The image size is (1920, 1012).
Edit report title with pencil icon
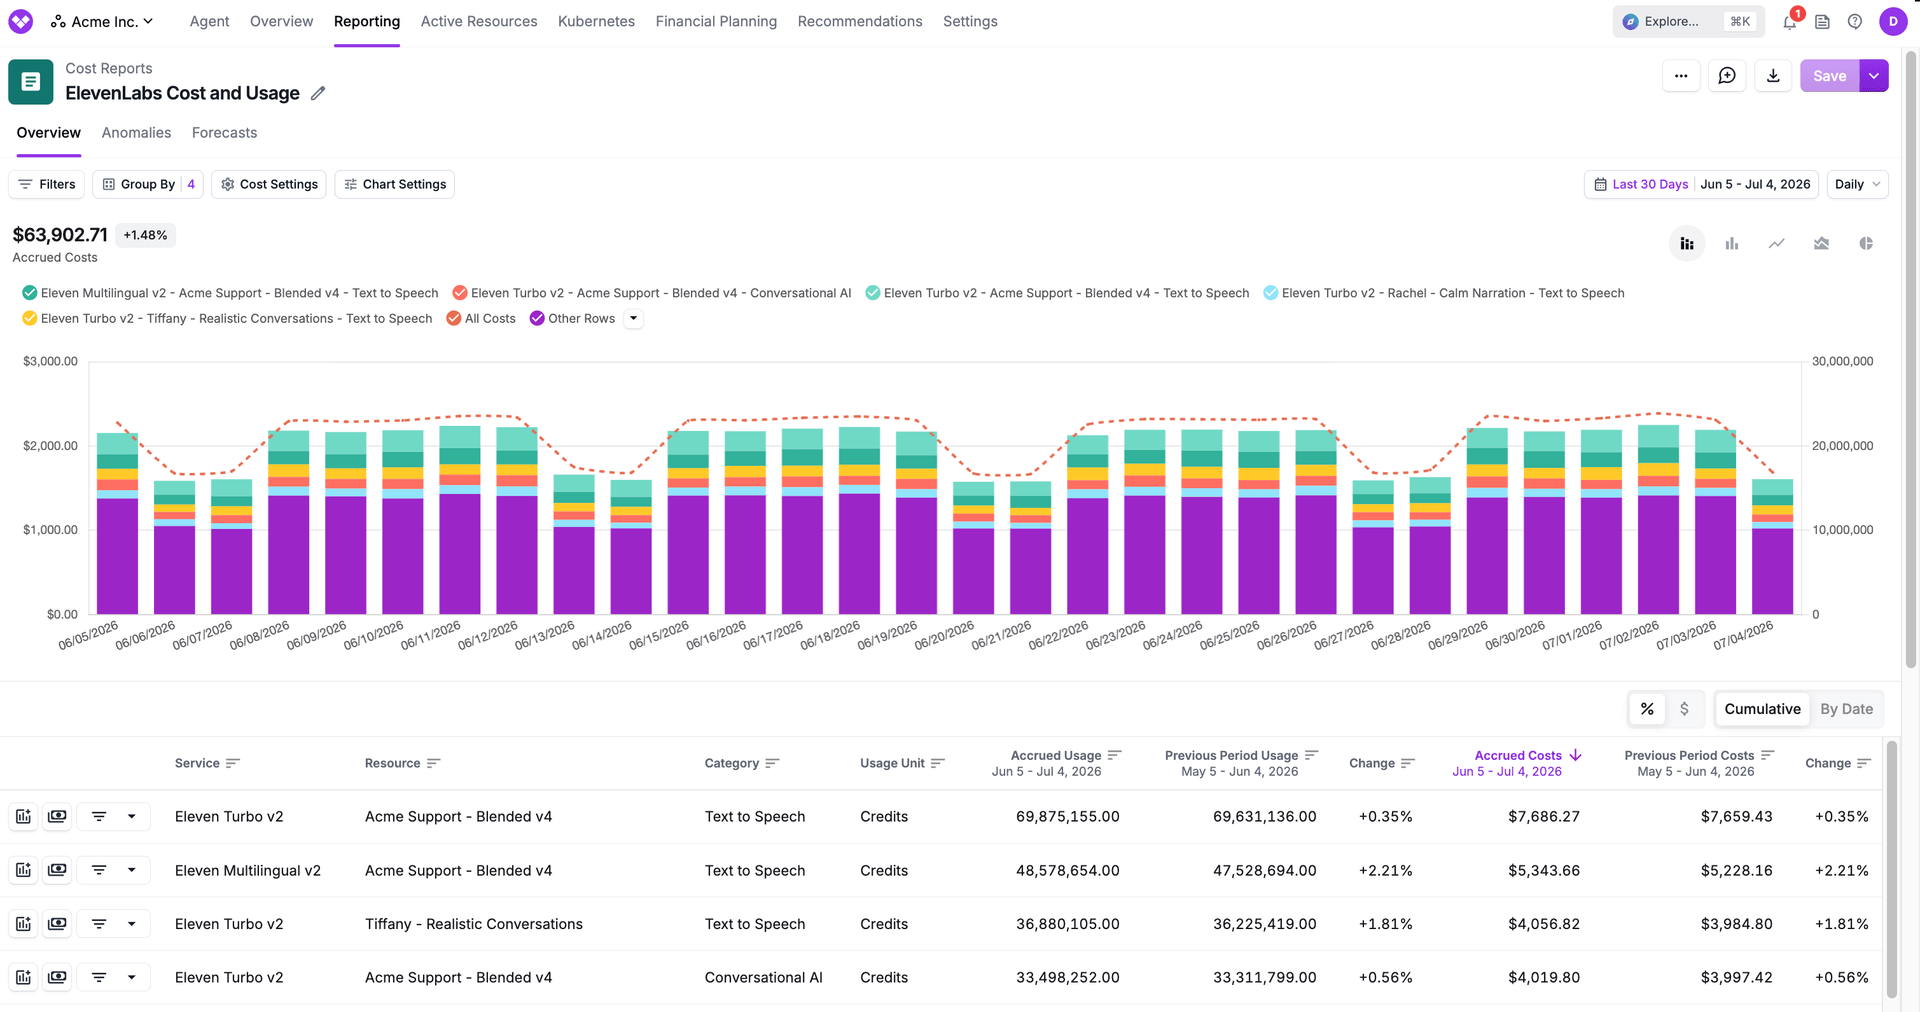click(x=318, y=93)
